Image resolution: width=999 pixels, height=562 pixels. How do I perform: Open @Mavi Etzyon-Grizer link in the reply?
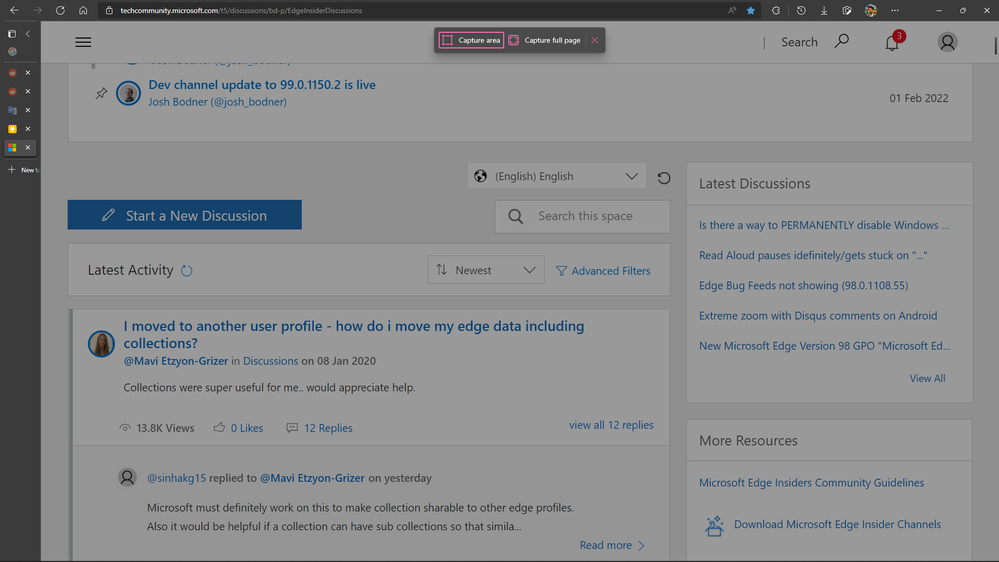[x=312, y=478]
